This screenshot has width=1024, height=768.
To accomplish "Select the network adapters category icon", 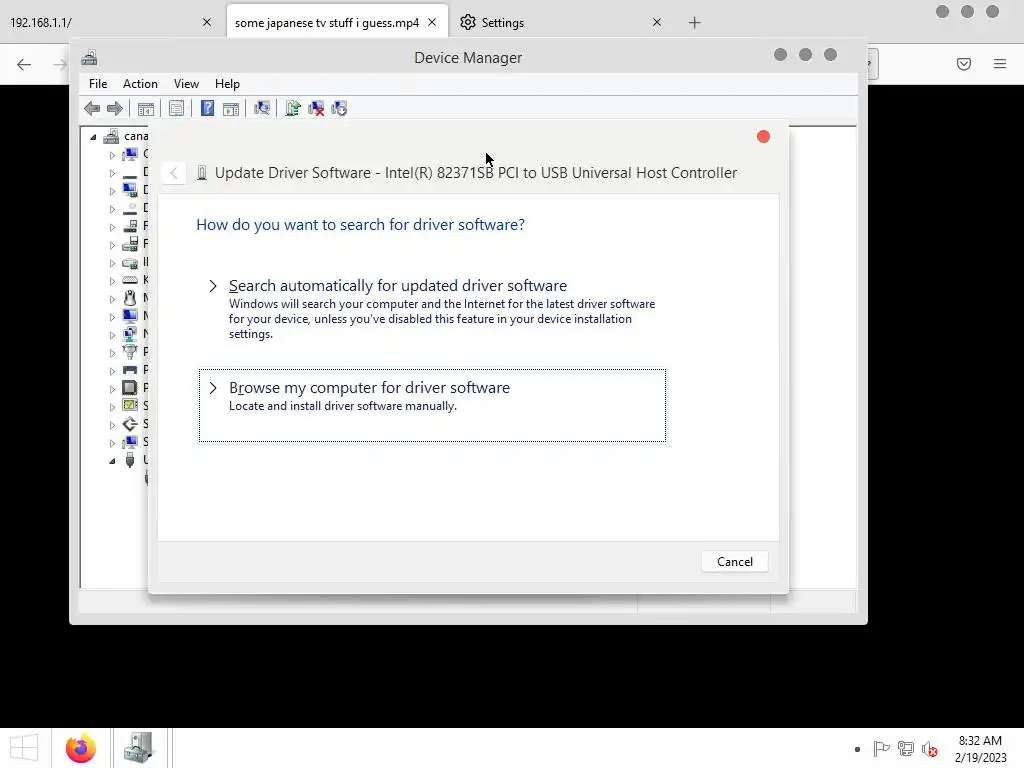I will pyautogui.click(x=130, y=334).
